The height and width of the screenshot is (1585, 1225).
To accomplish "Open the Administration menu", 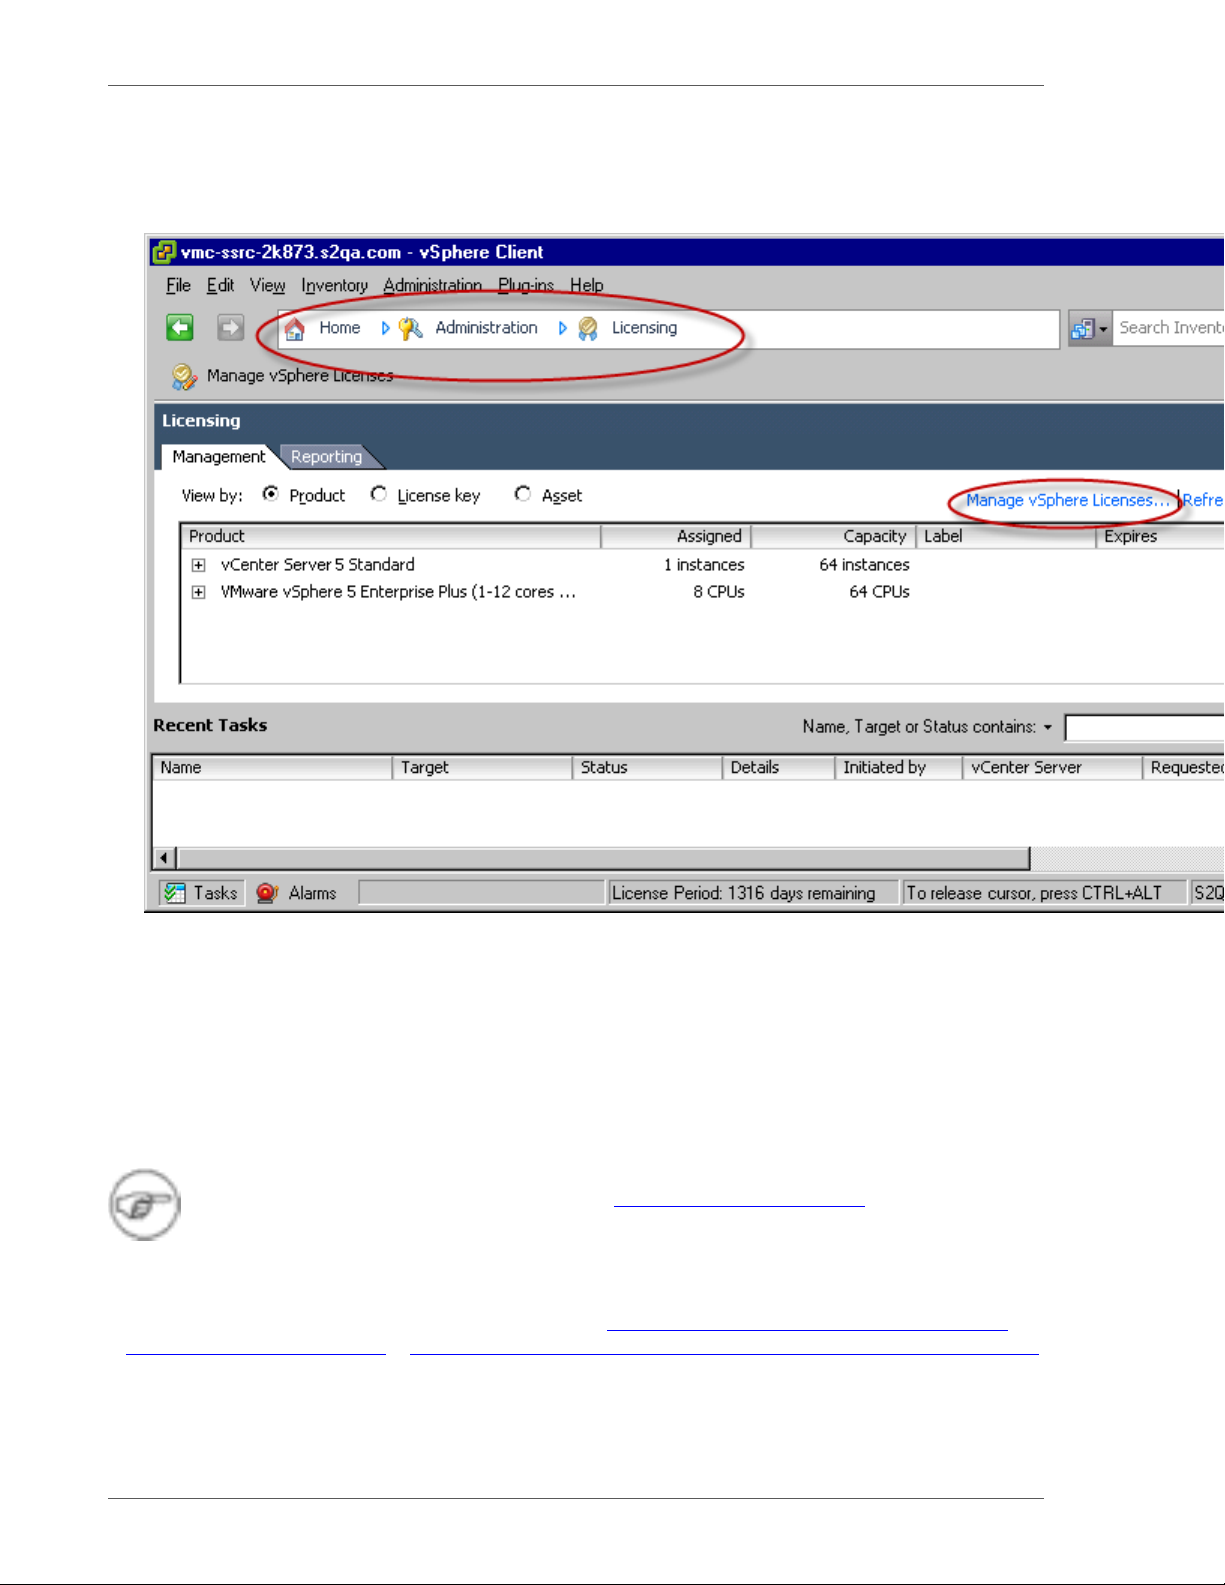I will coord(432,285).
